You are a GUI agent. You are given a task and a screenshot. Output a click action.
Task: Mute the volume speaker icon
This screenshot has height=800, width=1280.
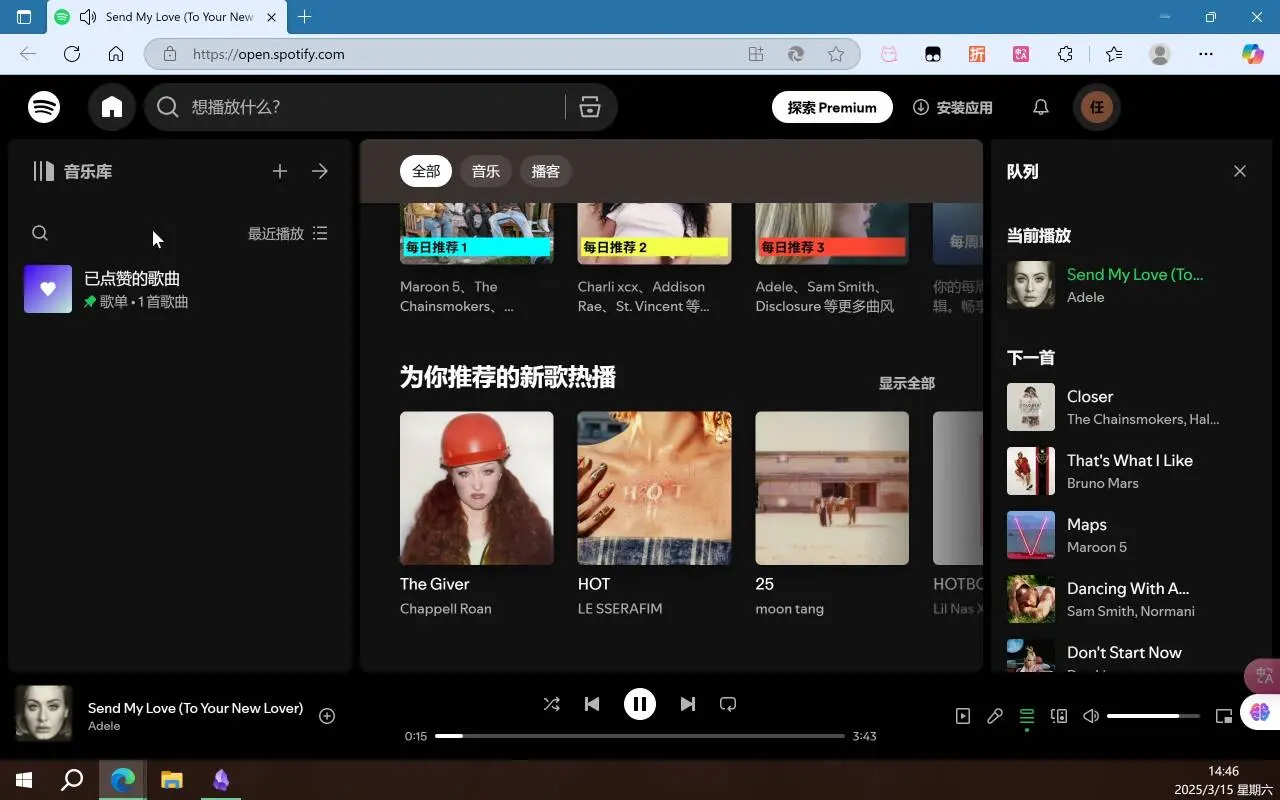pos(1091,716)
